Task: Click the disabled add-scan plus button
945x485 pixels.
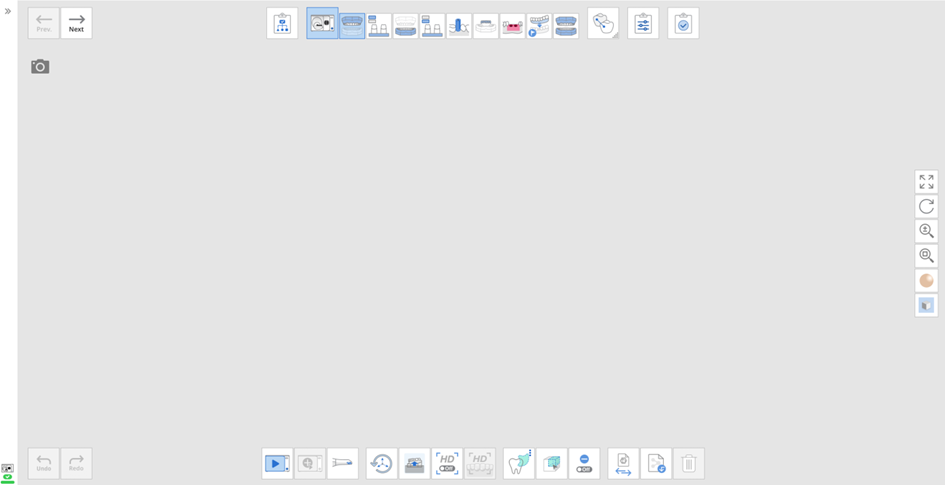Action: 310,463
